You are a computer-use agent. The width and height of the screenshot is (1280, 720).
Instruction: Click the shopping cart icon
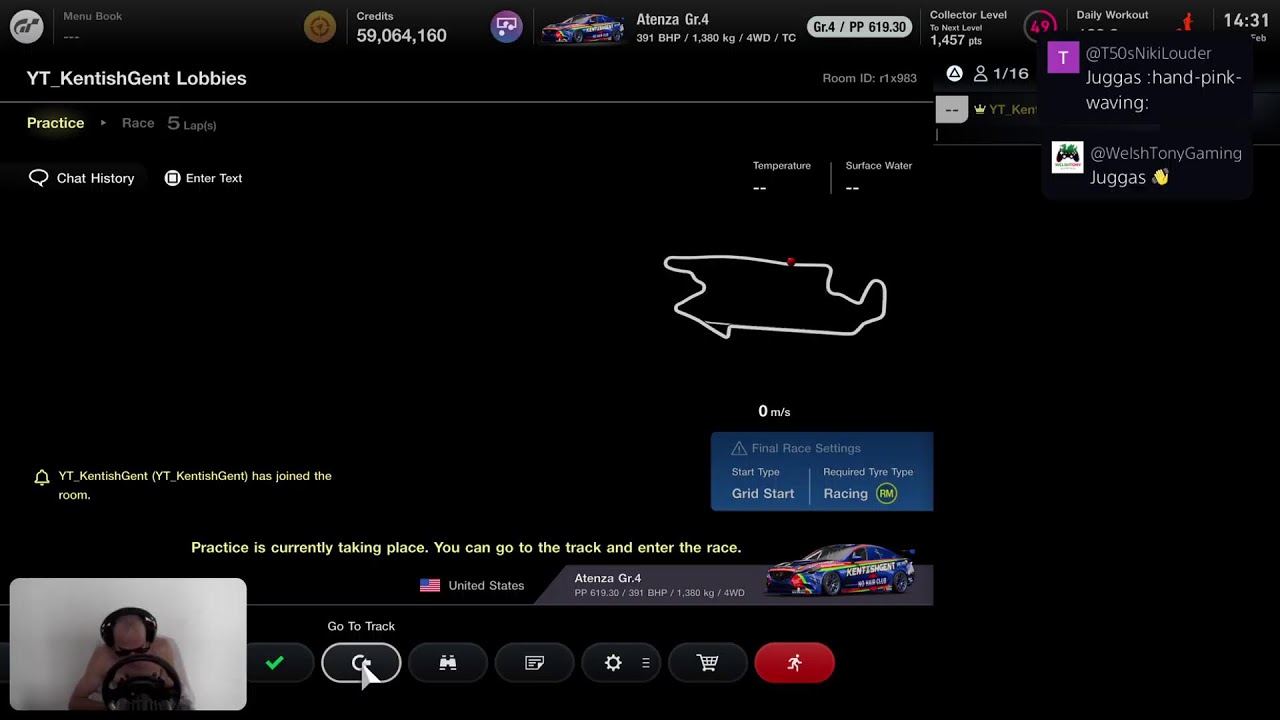708,663
